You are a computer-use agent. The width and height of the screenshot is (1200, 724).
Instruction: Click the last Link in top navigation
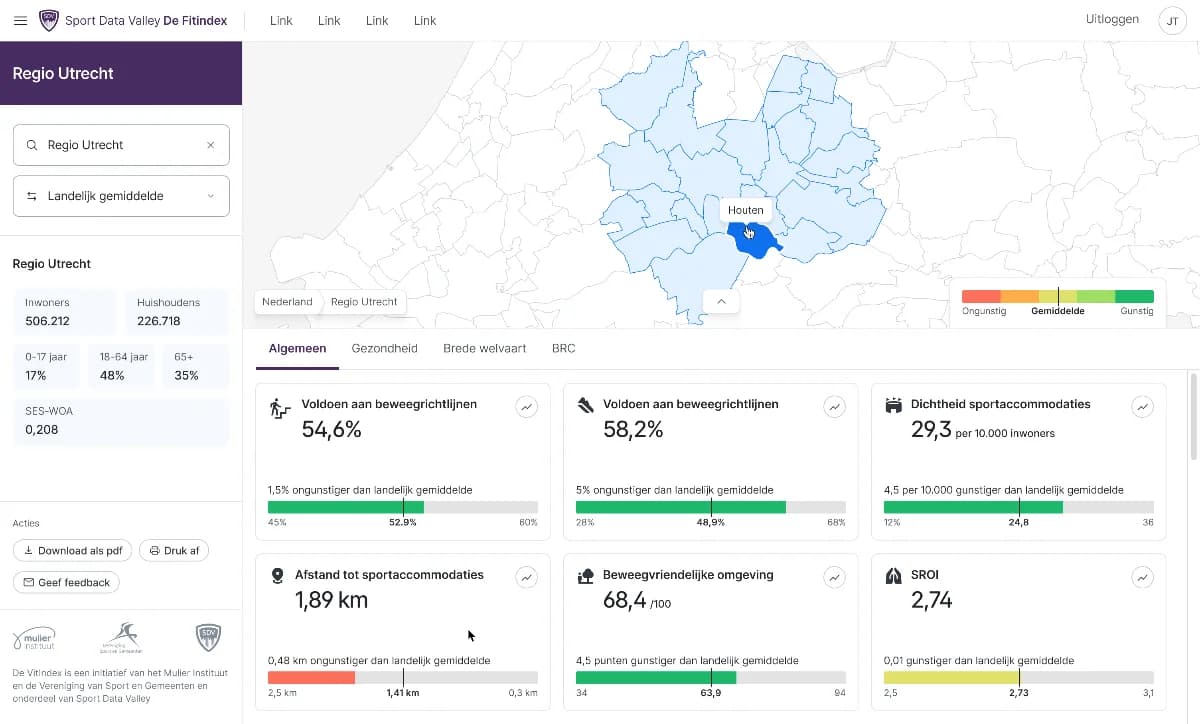(425, 21)
